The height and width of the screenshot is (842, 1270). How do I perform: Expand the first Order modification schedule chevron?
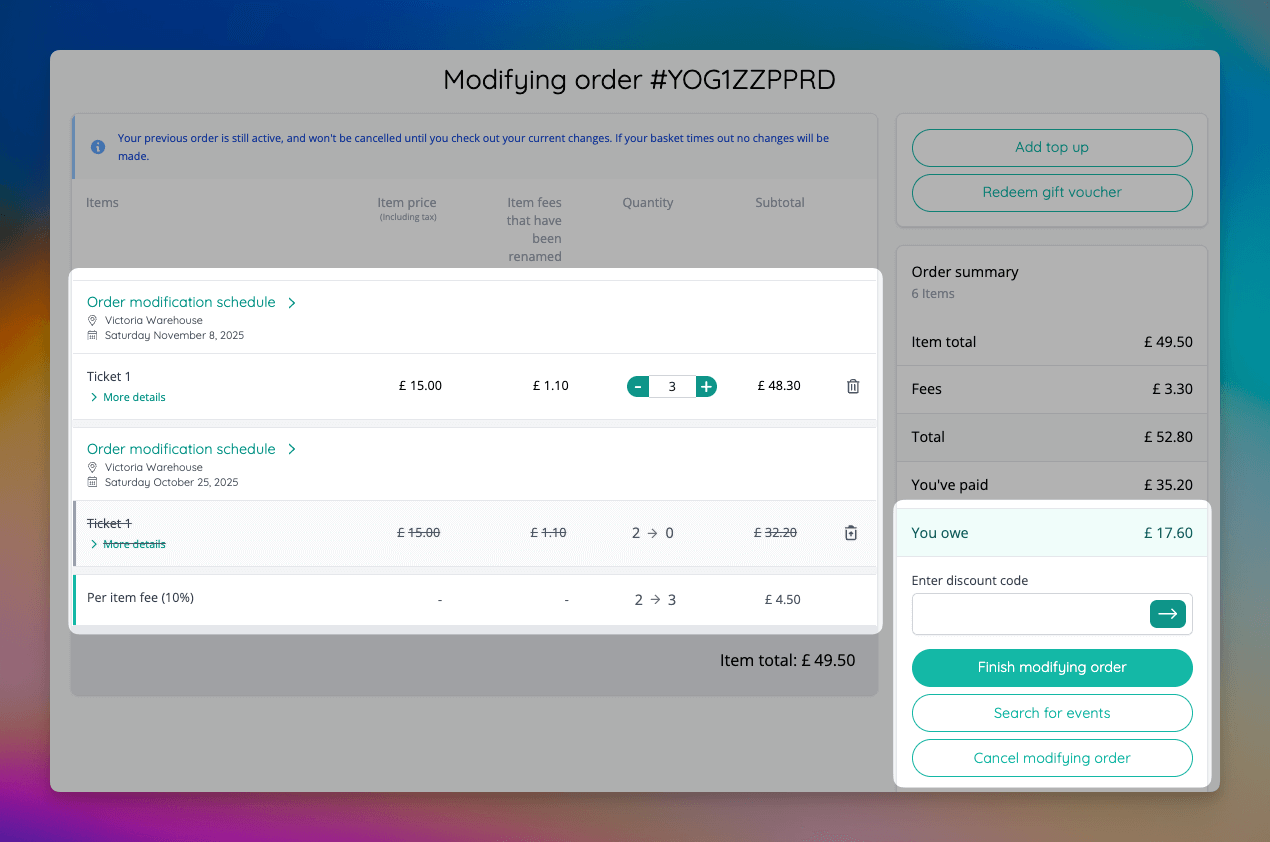292,301
